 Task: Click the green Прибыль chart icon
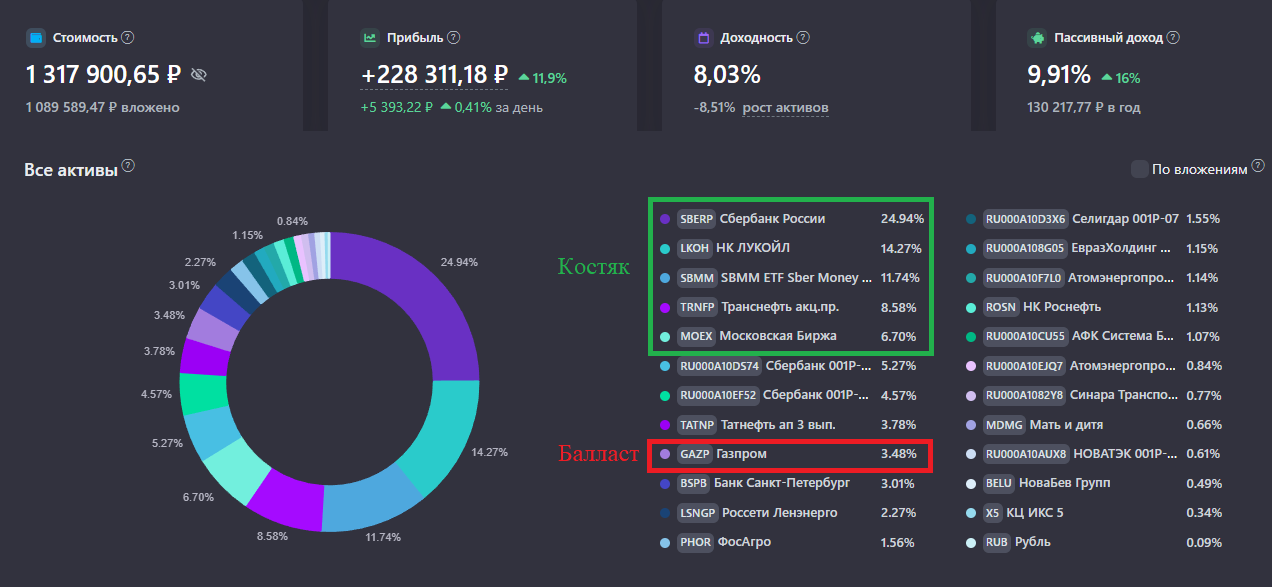(369, 38)
